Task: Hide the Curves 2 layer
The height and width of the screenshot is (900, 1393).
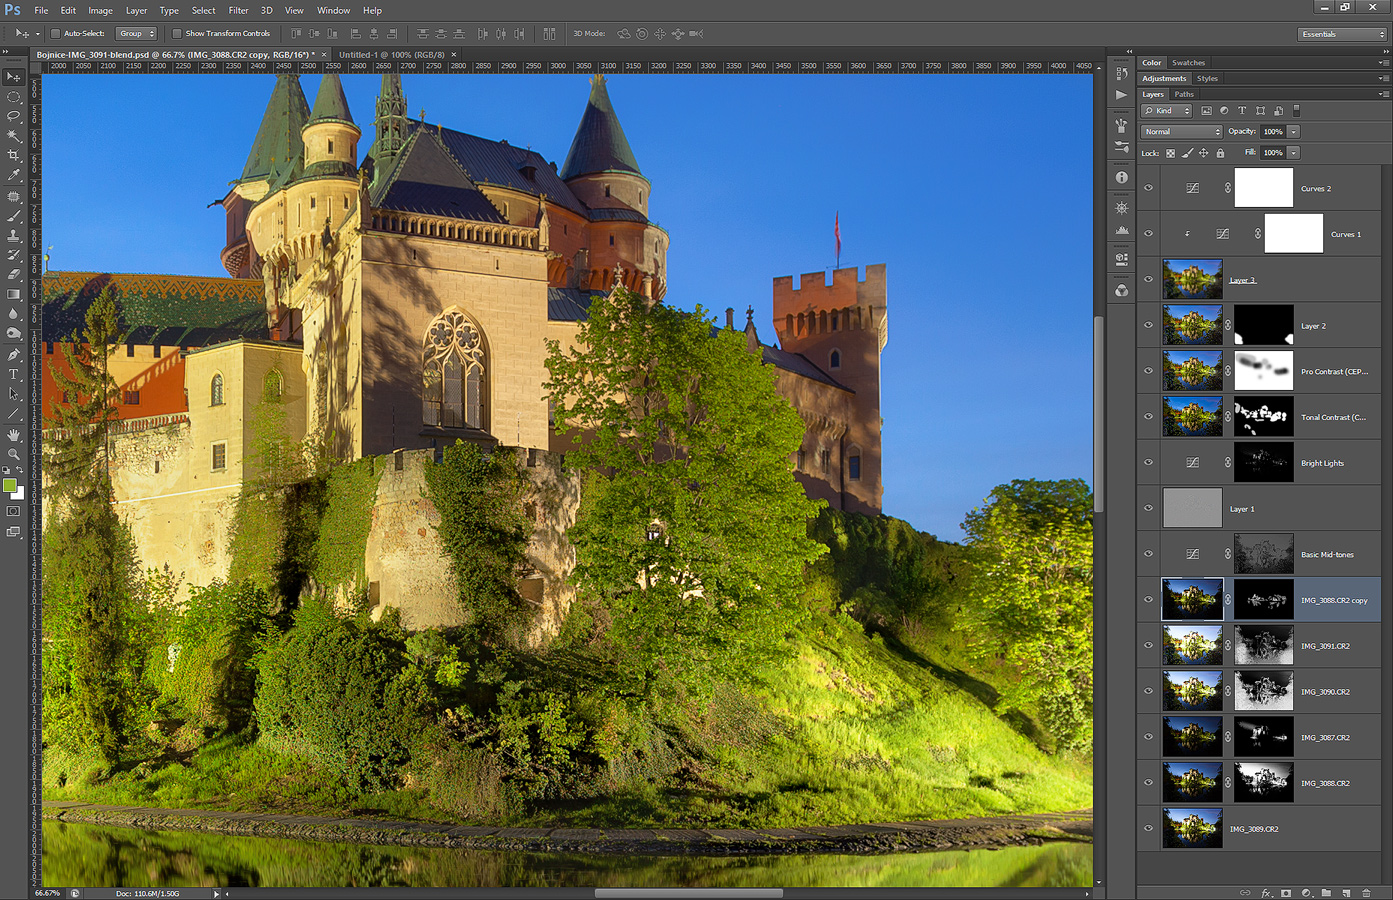Action: [x=1148, y=188]
